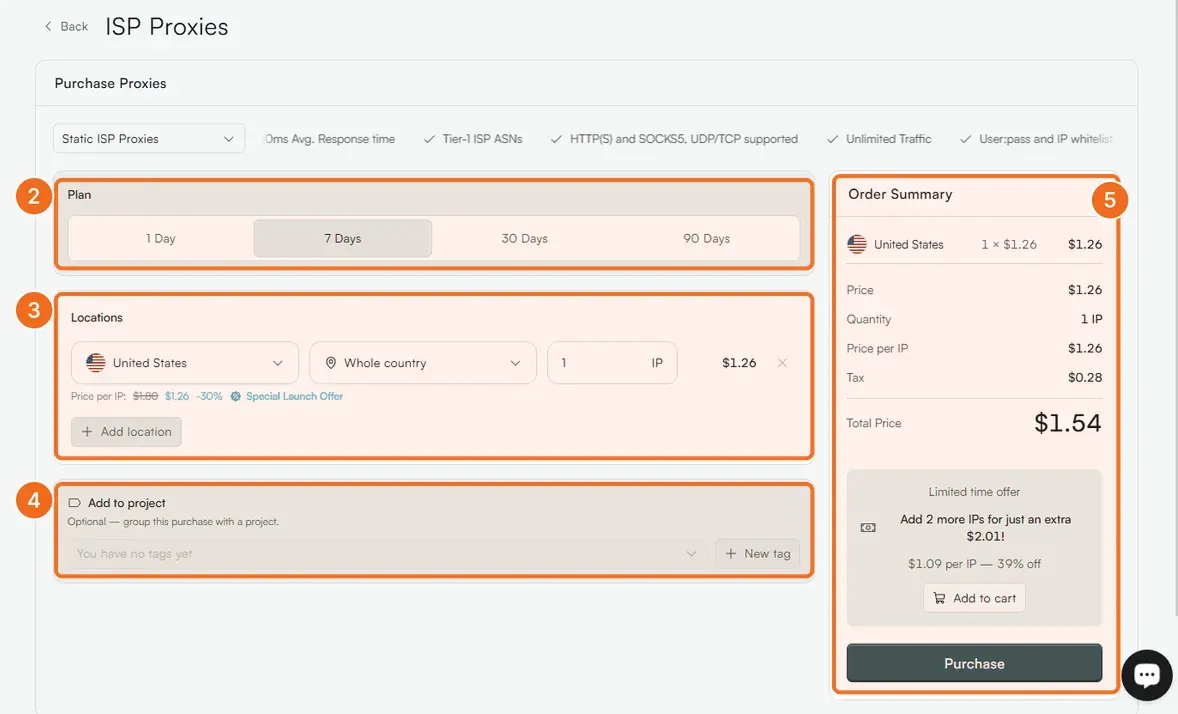Click the $1.09 per IP — 39% off text
The height and width of the screenshot is (714, 1178).
coord(974,564)
